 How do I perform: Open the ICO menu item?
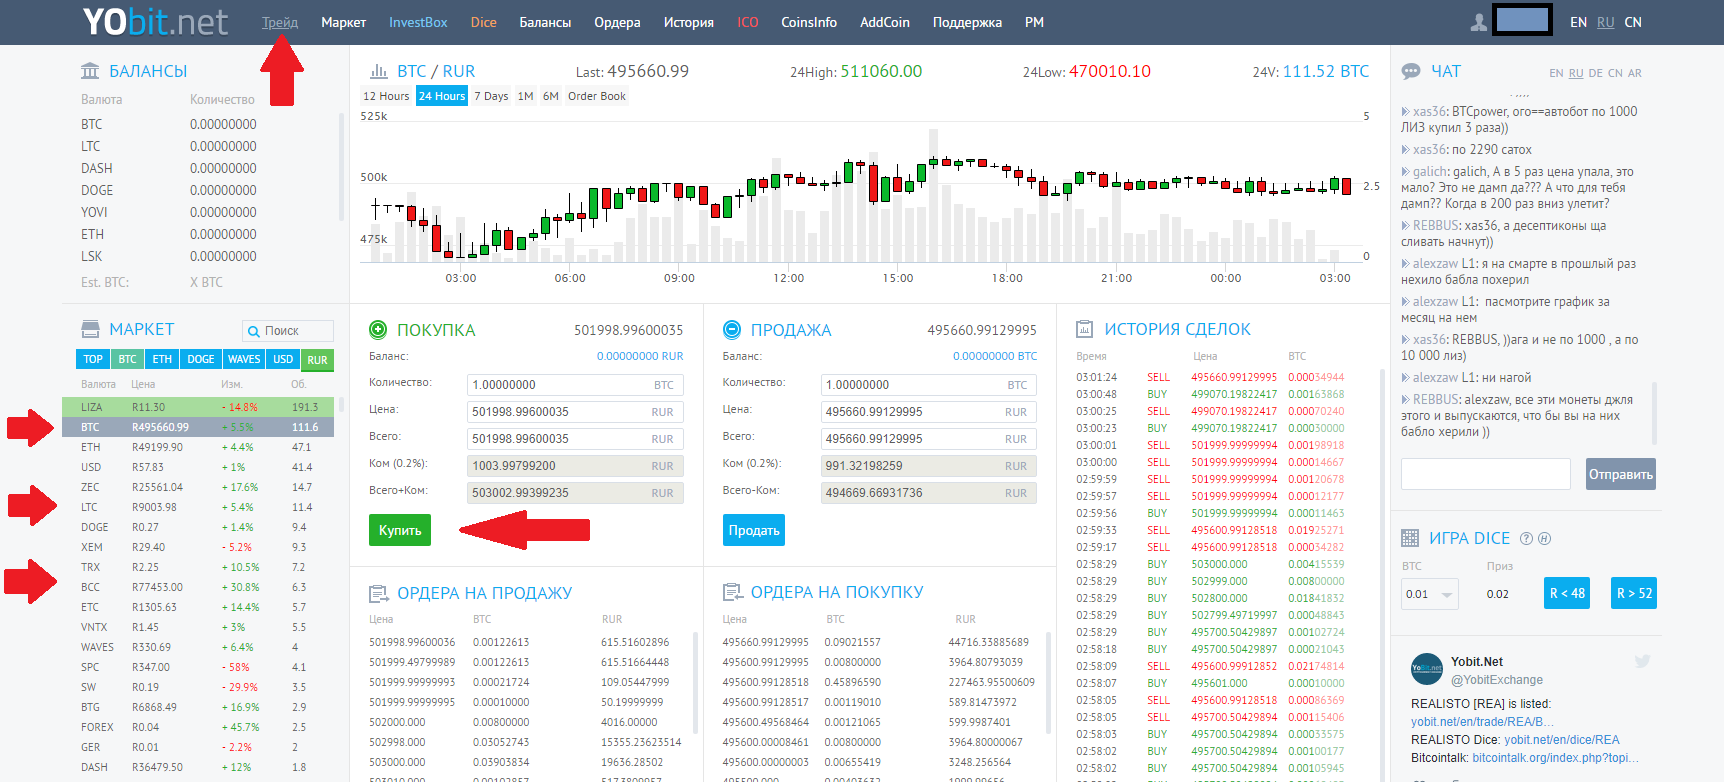(x=748, y=22)
